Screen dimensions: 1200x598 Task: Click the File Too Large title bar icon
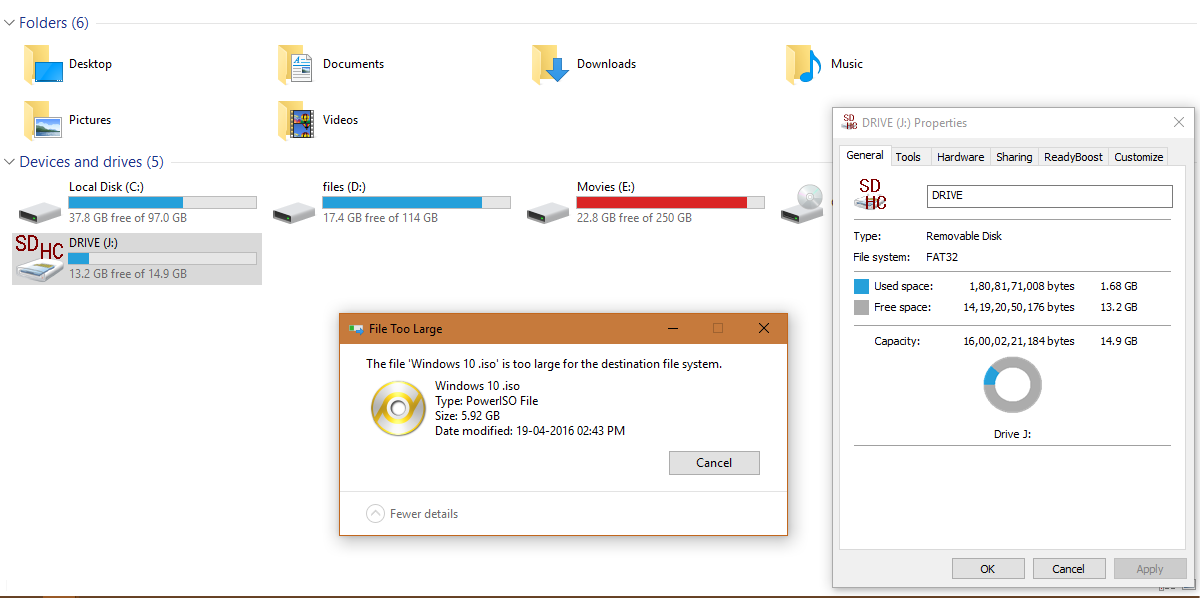point(356,328)
